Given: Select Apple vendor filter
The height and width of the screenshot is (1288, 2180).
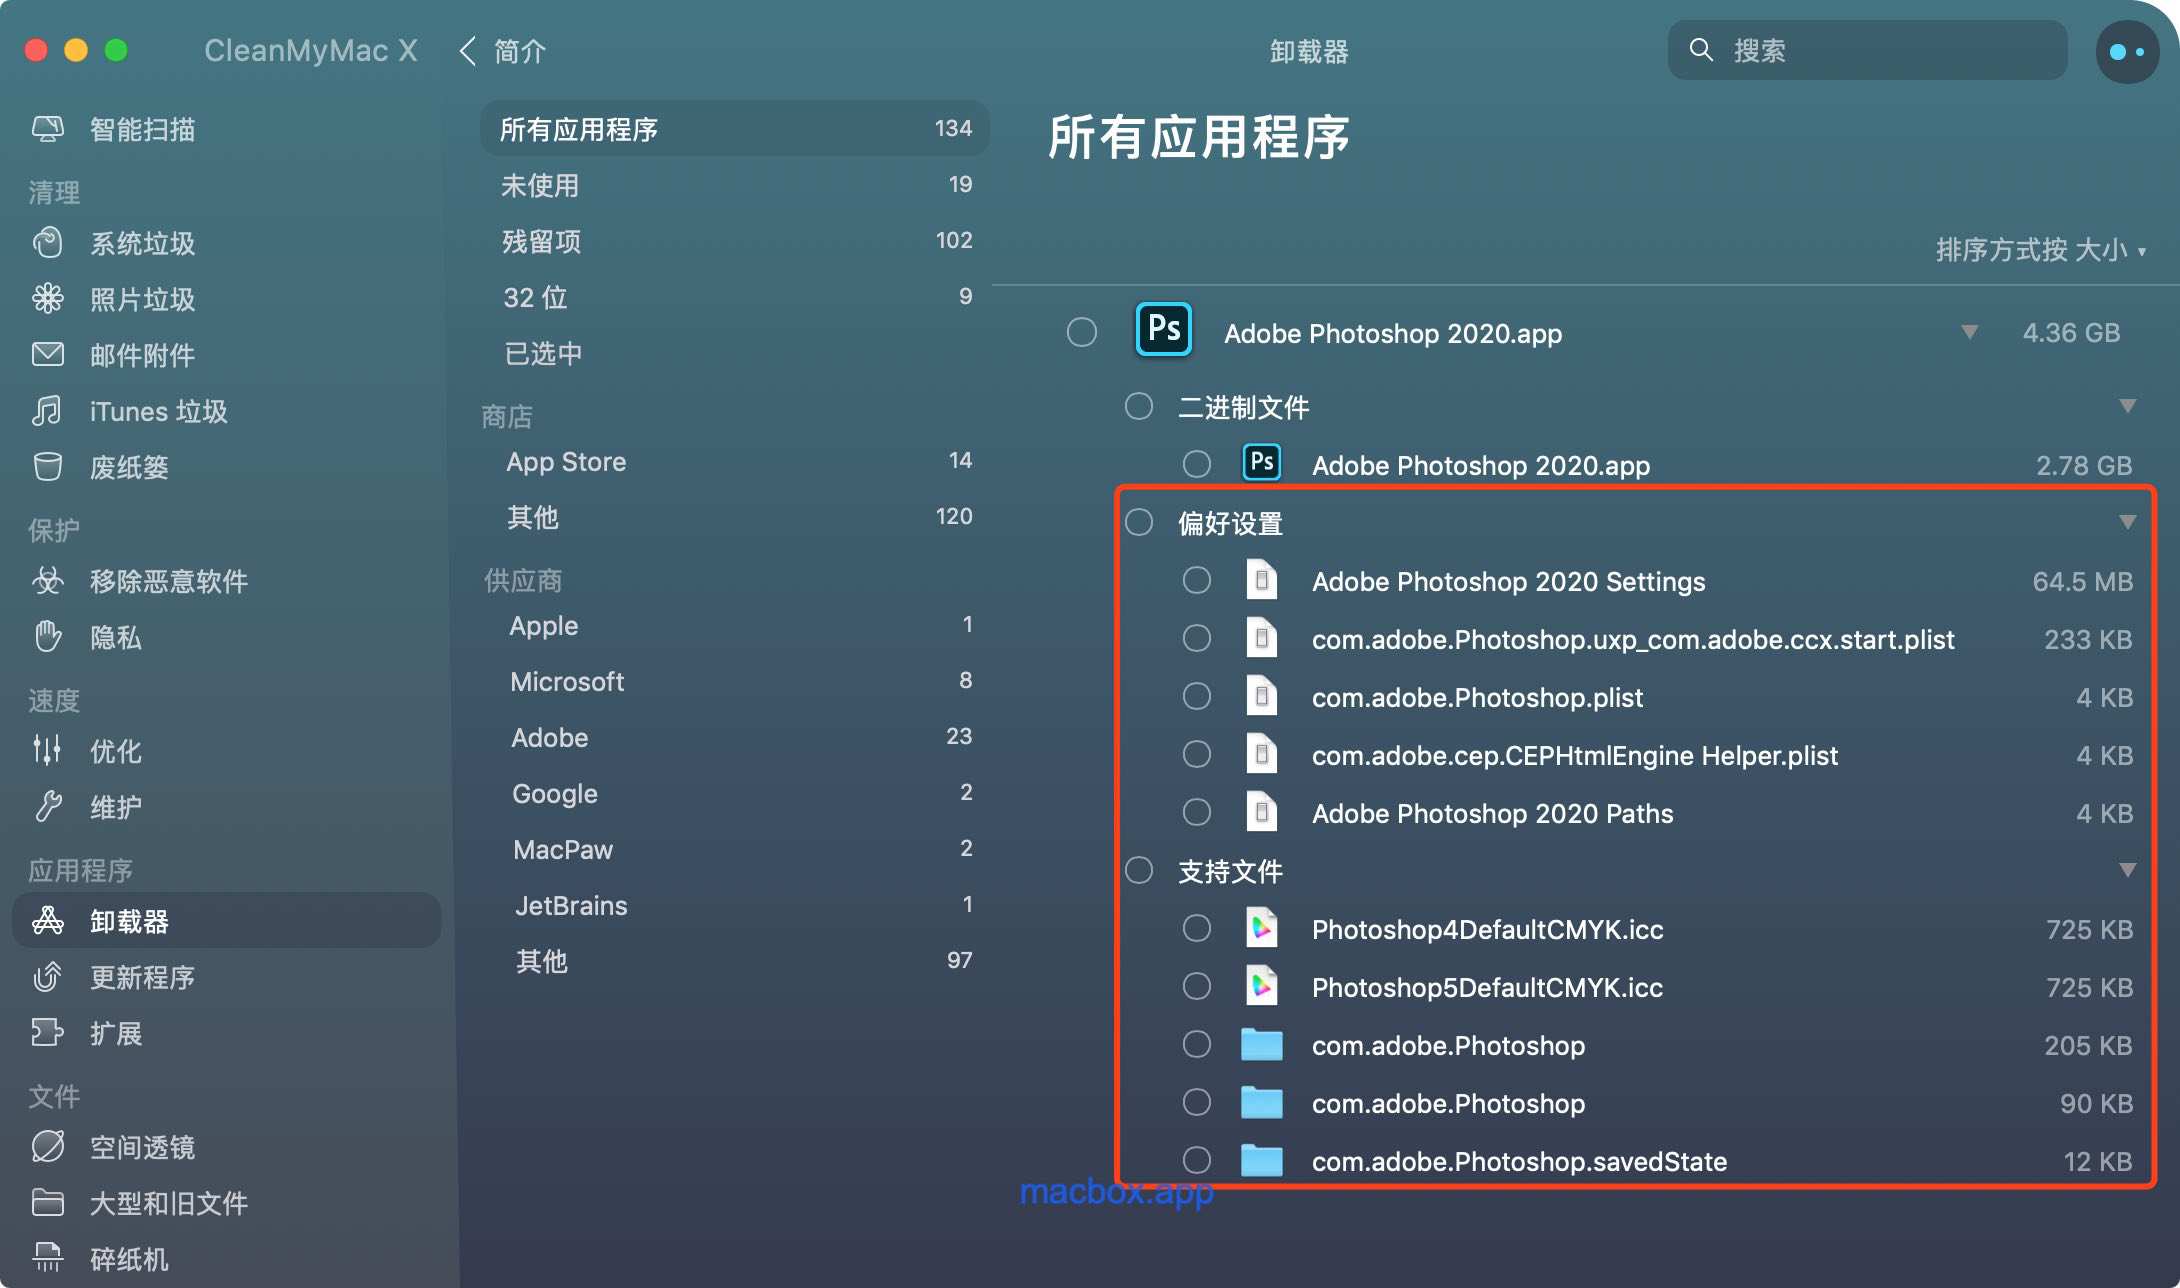Looking at the screenshot, I should [x=734, y=625].
